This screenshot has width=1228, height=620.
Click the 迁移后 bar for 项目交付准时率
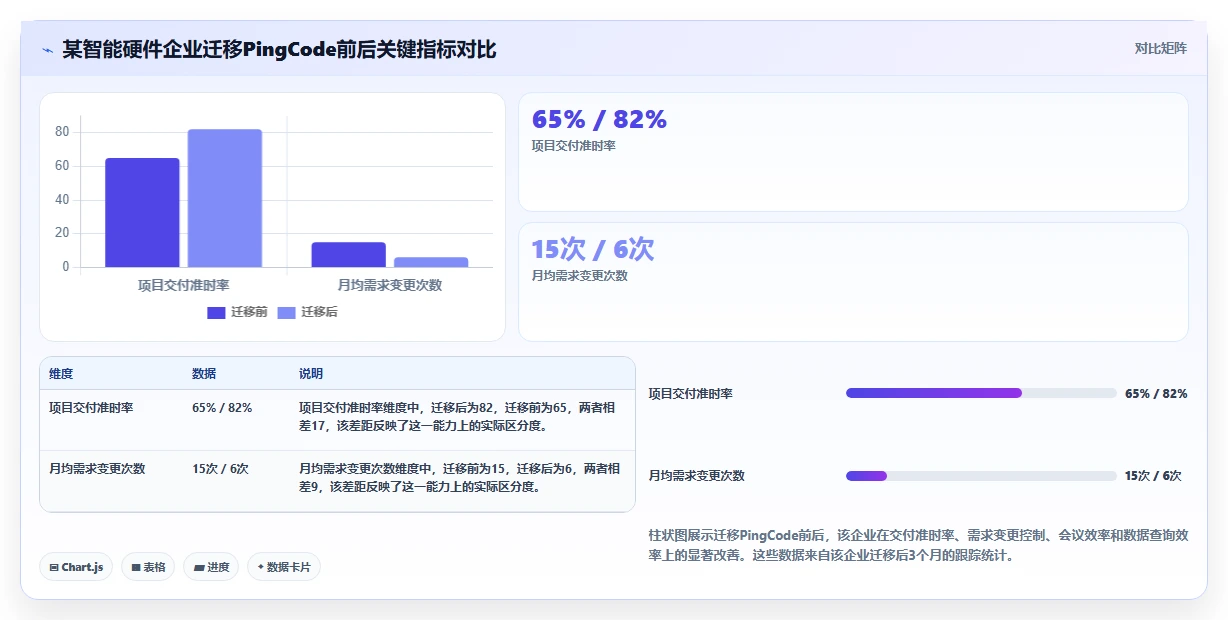click(225, 198)
